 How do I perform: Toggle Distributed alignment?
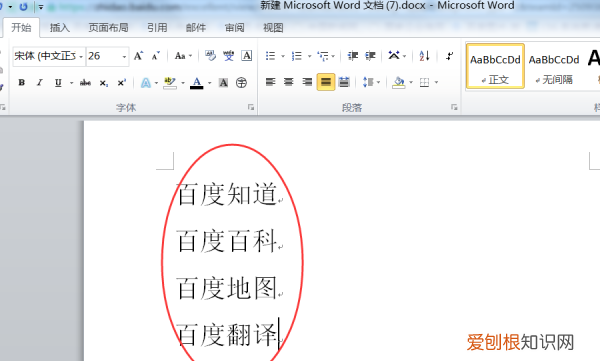(x=344, y=82)
